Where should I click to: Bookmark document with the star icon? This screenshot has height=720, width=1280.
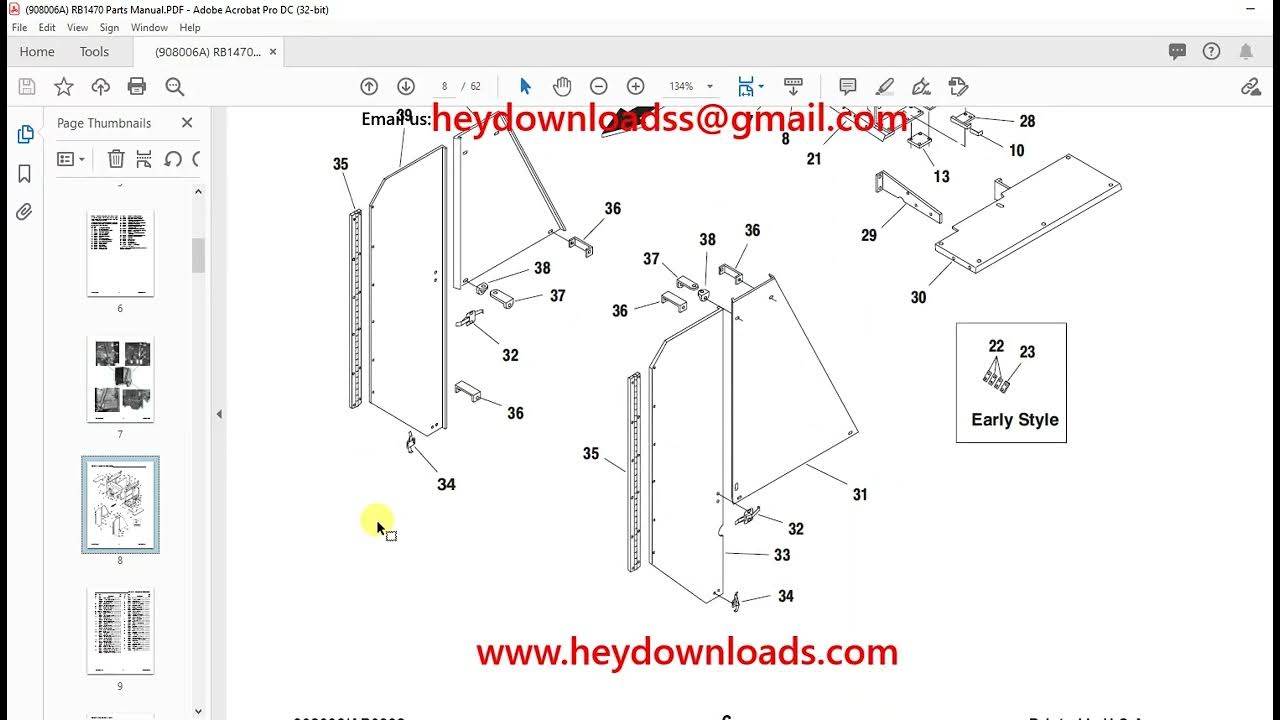(x=64, y=87)
